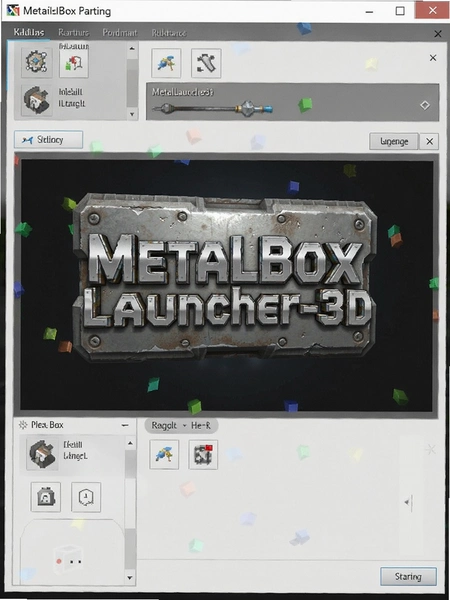
Task: Switch to the Kiddlas tab
Action: point(29,32)
